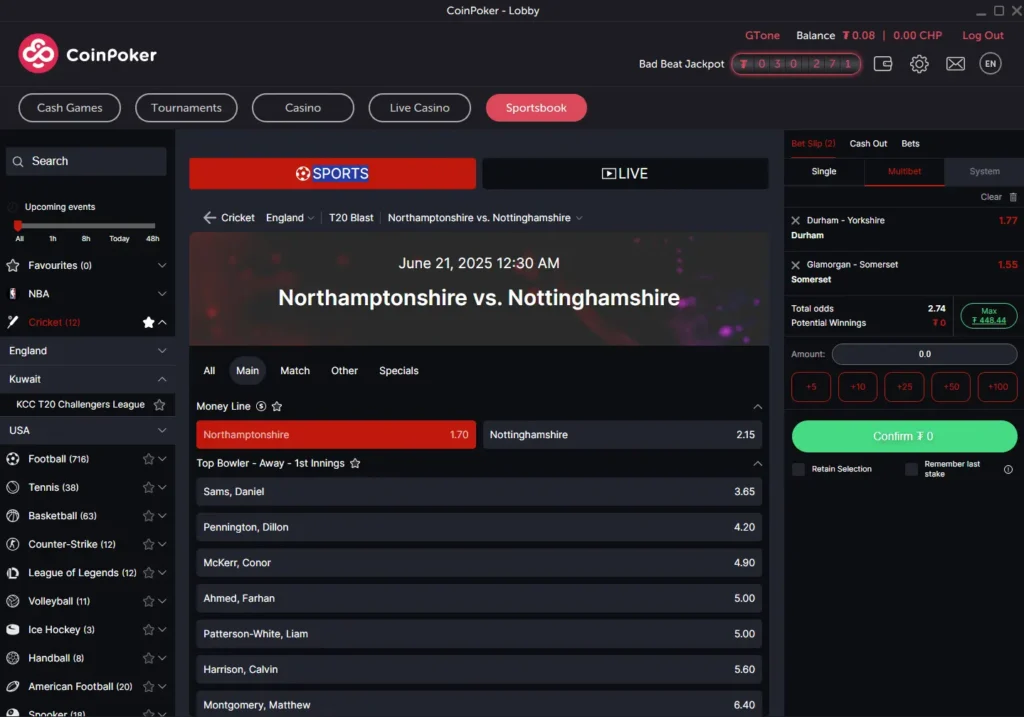1024x717 pixels.
Task: Open the mail inbox envelope icon
Action: click(x=955, y=63)
